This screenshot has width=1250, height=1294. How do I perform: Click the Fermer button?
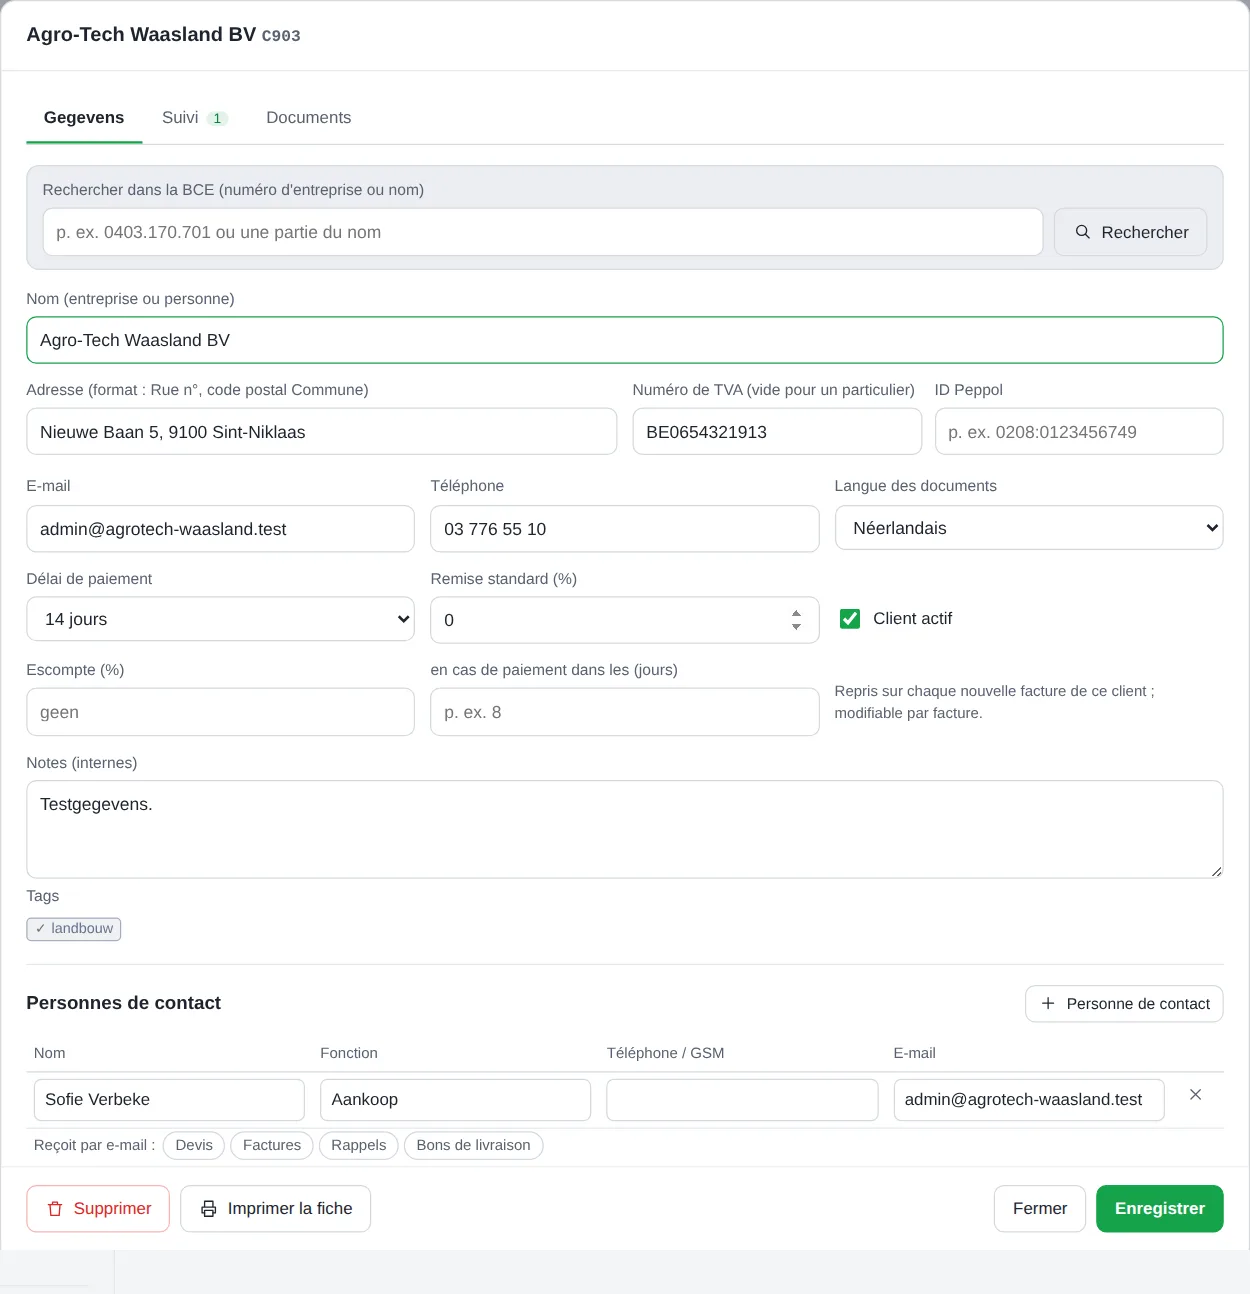point(1040,1209)
